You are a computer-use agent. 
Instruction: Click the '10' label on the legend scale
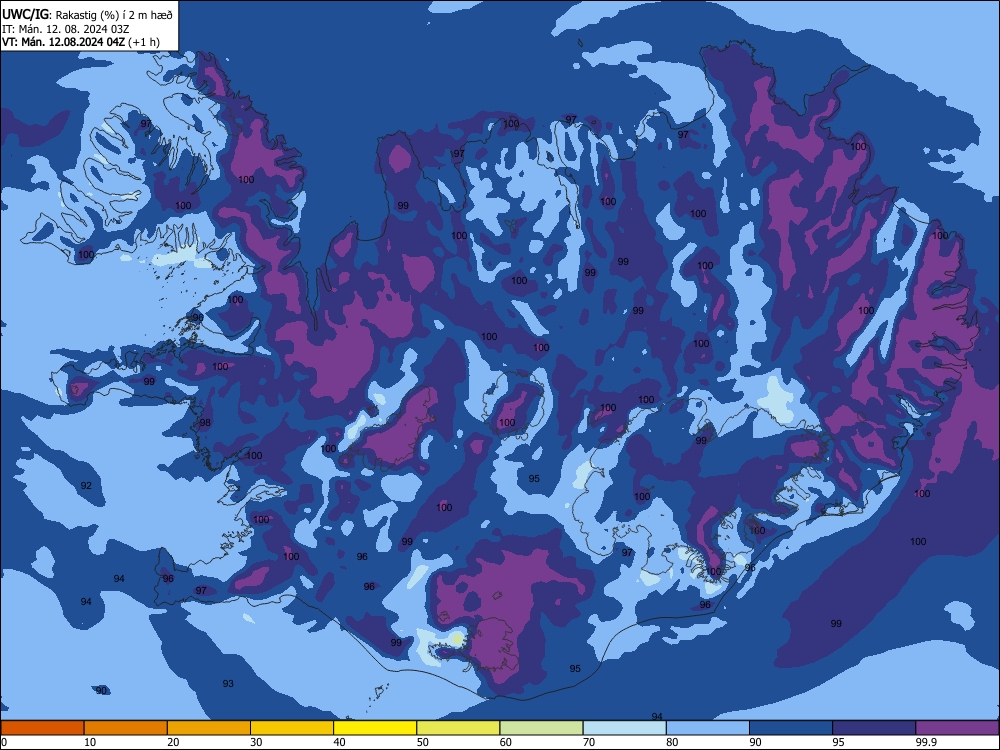[x=90, y=742]
